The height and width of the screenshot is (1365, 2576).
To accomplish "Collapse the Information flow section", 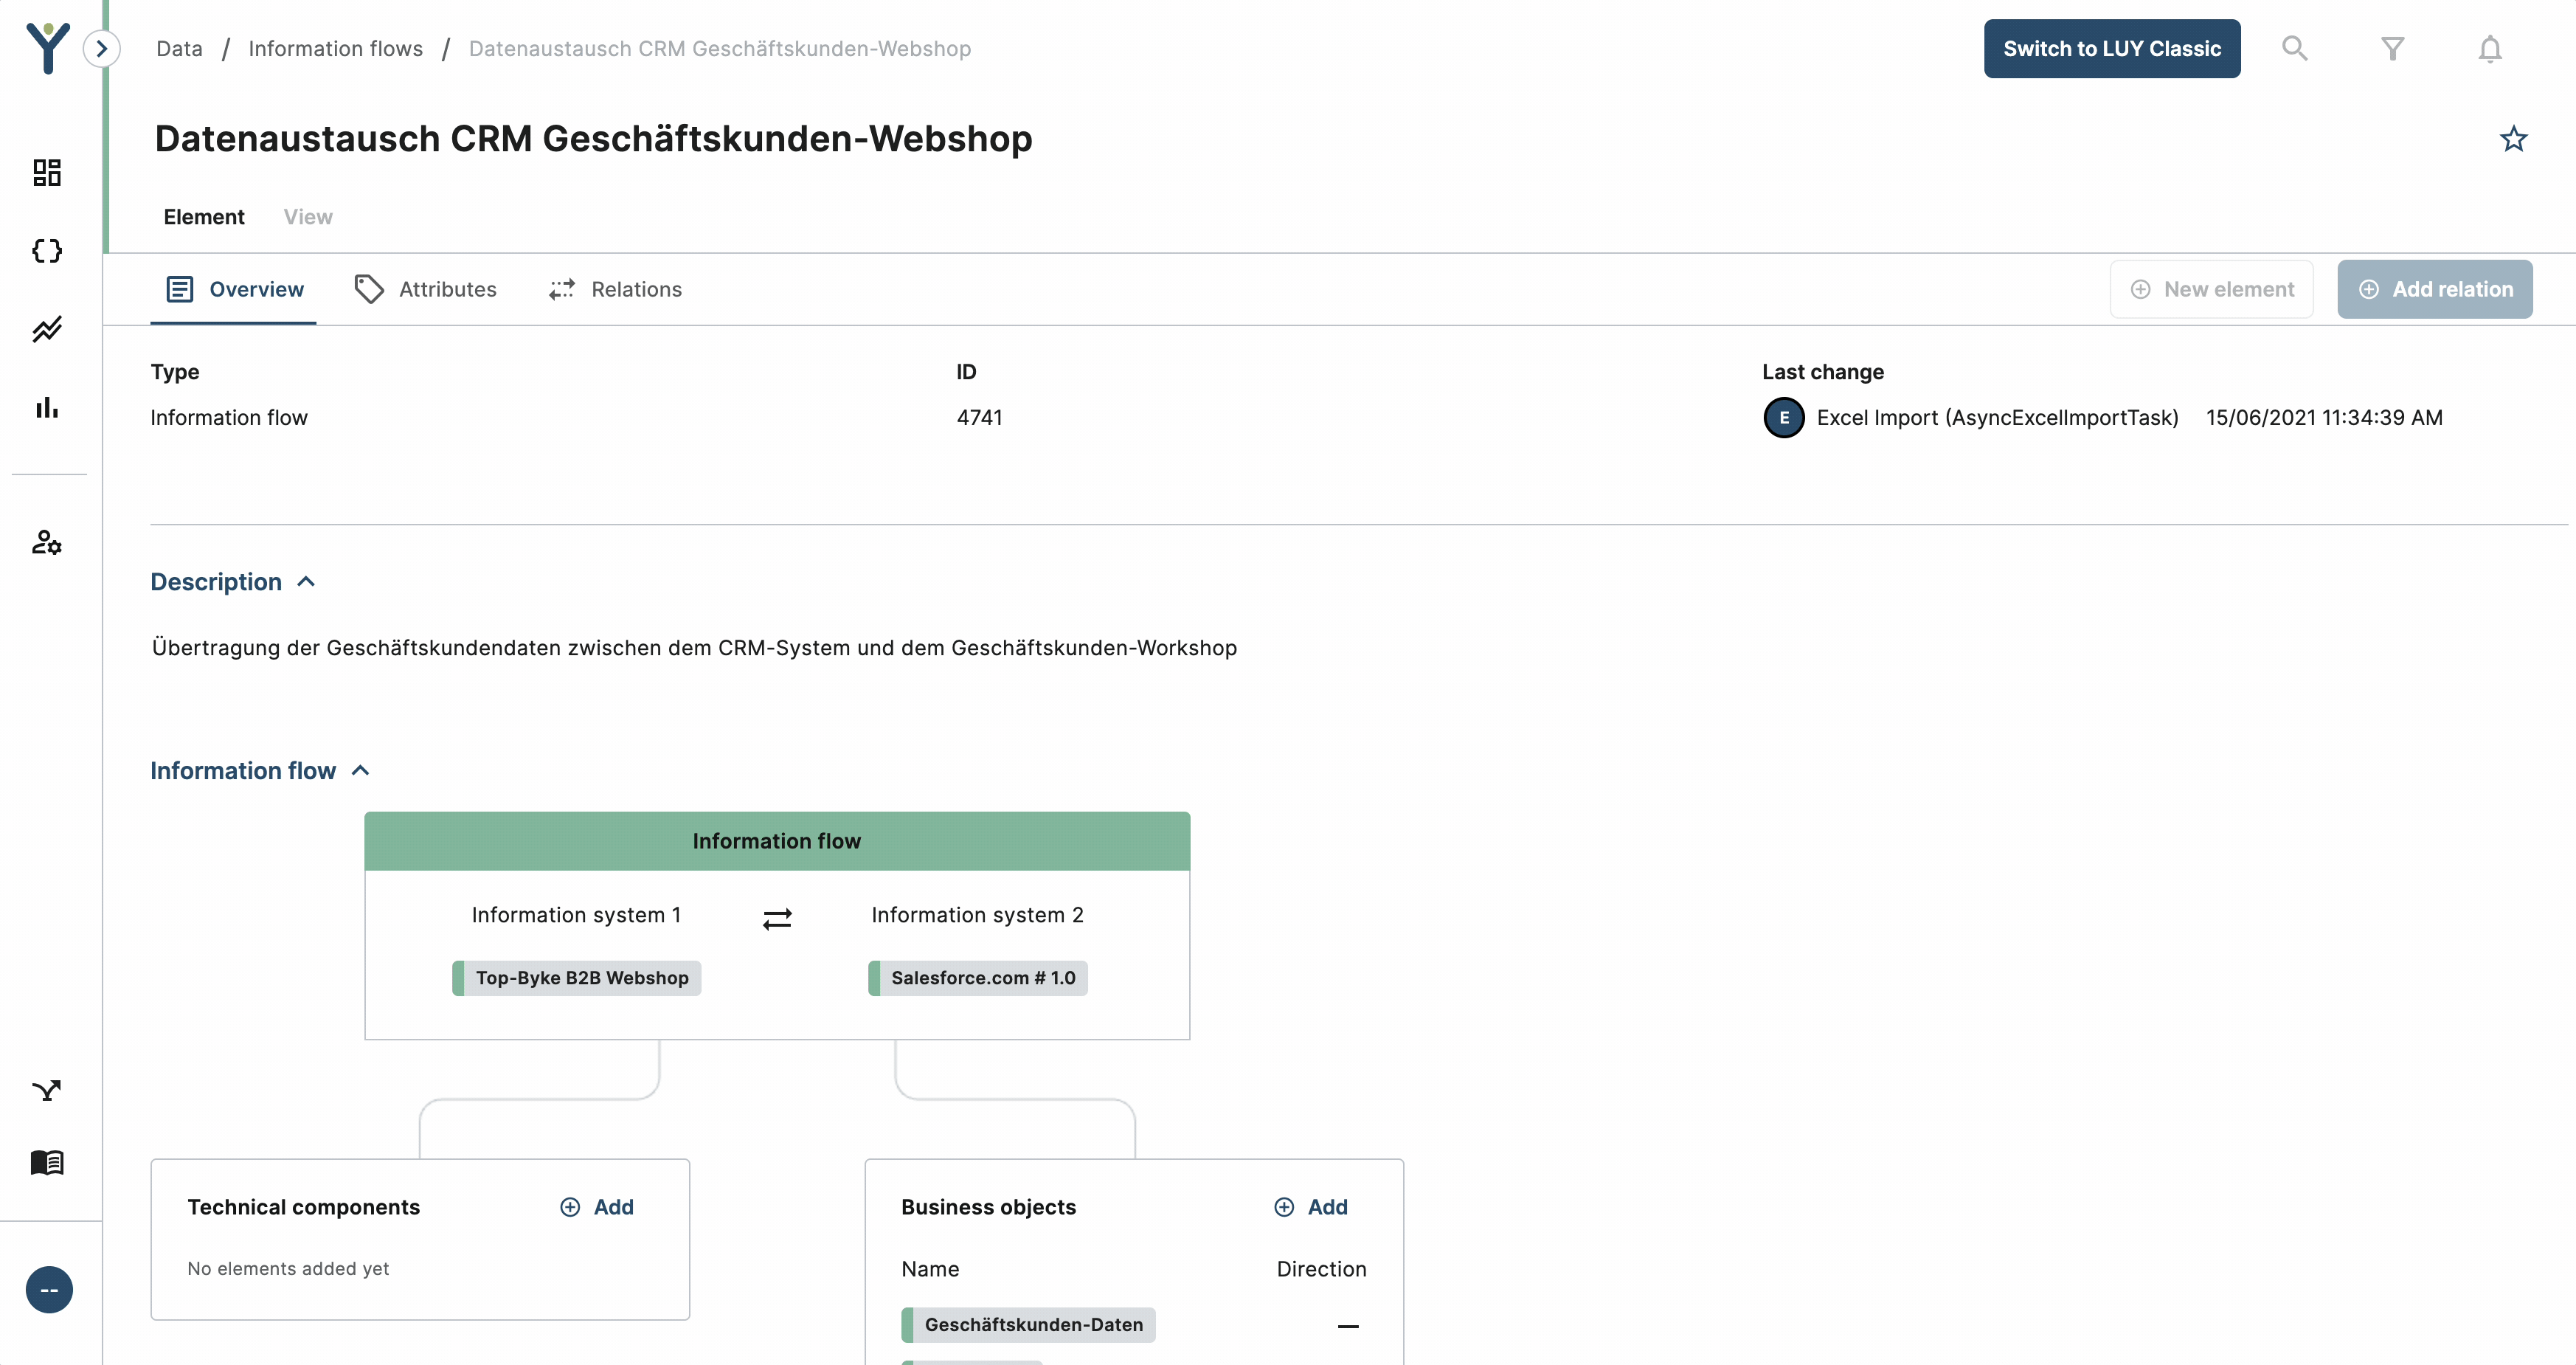I will click(361, 770).
